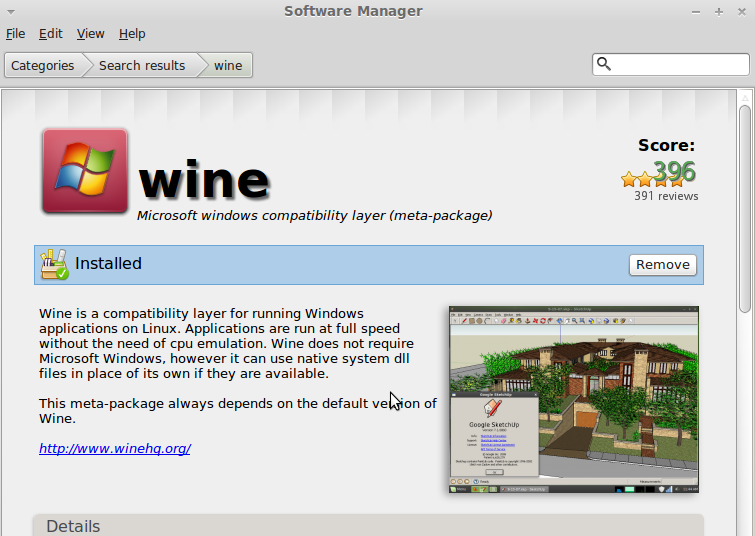Click the 391 reviews text
This screenshot has height=536, width=755.
[666, 196]
